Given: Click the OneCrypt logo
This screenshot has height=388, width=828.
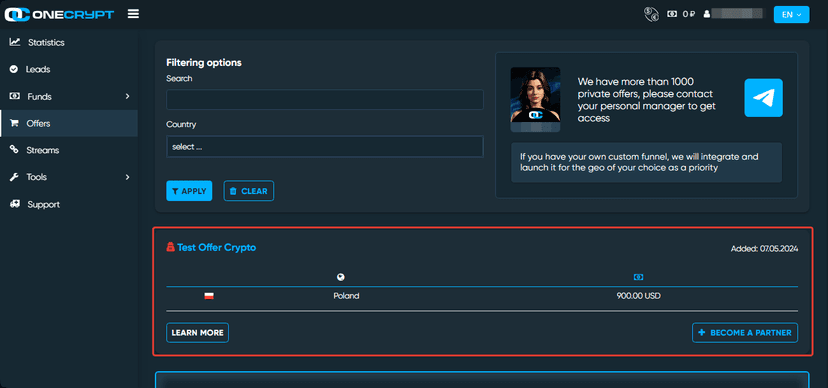Looking at the screenshot, I should 59,14.
